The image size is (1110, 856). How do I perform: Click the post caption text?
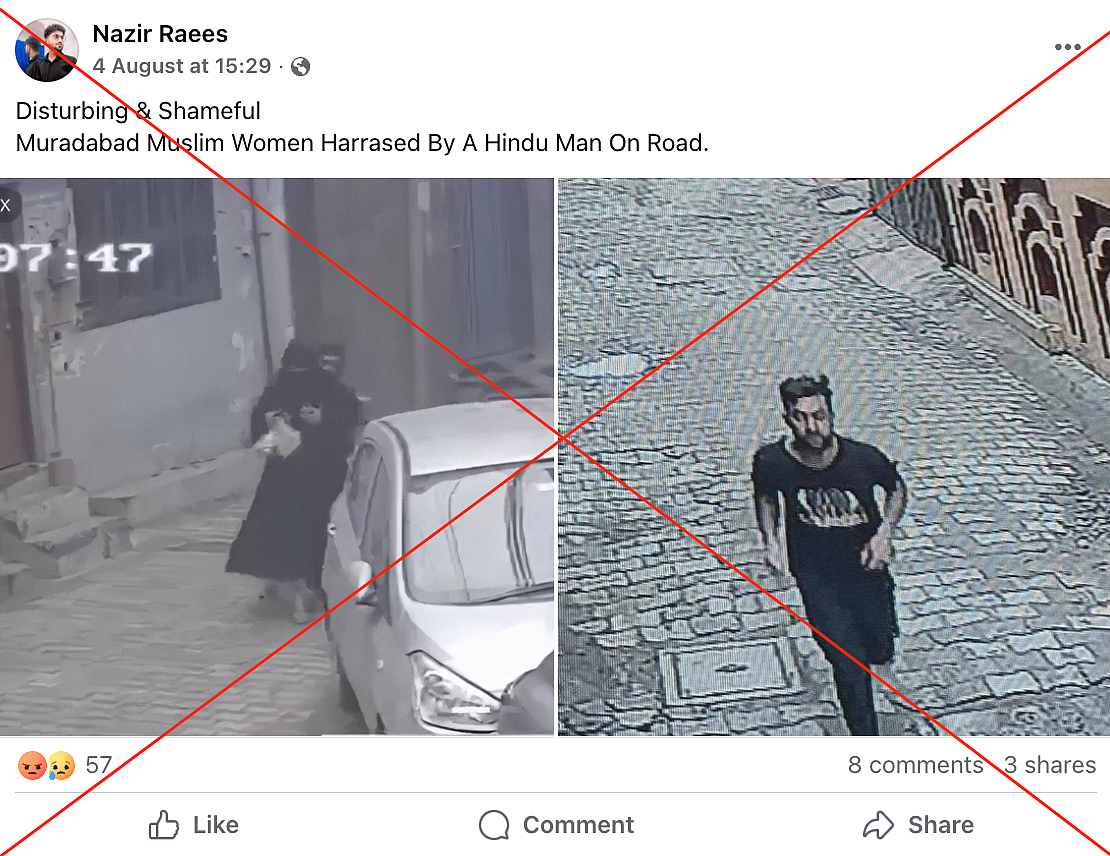pyautogui.click(x=362, y=127)
